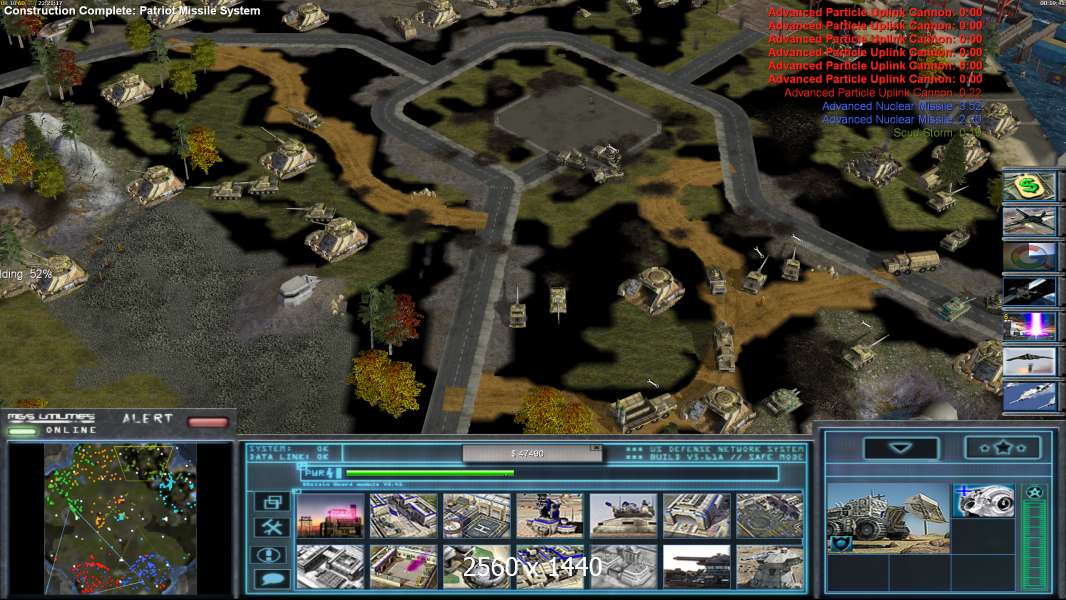Click the Advanced Particle Uplink Cannon 0:22 timer

(x=883, y=92)
